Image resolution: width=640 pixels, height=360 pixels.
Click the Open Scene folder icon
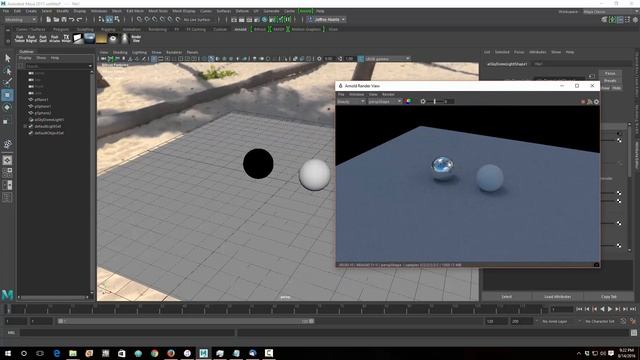tap(56, 19)
